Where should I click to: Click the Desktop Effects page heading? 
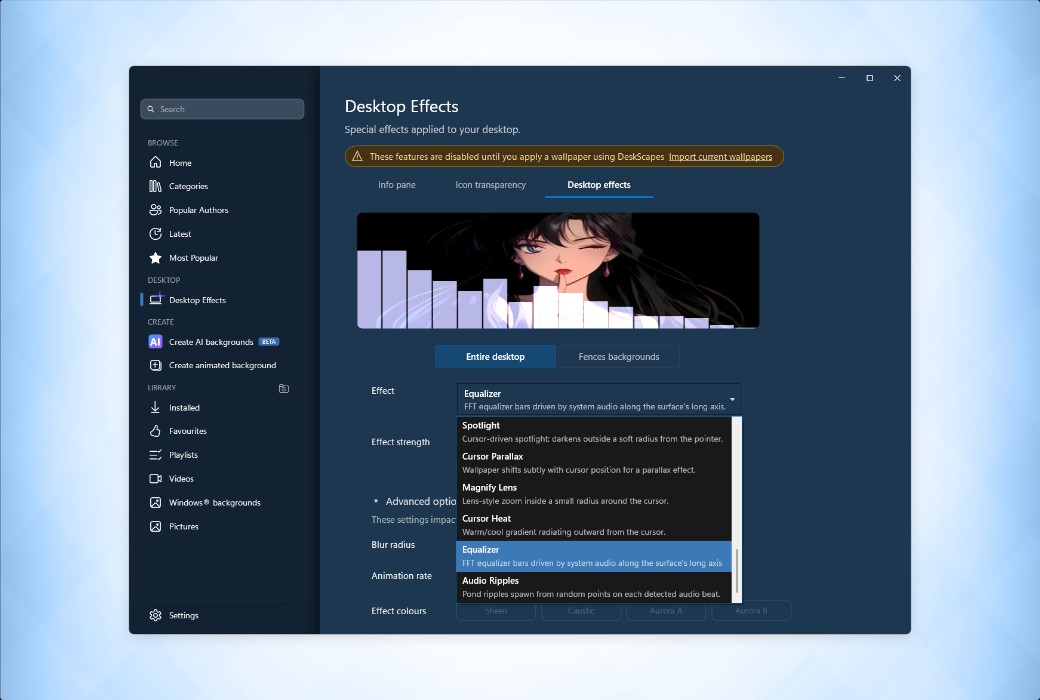[401, 106]
